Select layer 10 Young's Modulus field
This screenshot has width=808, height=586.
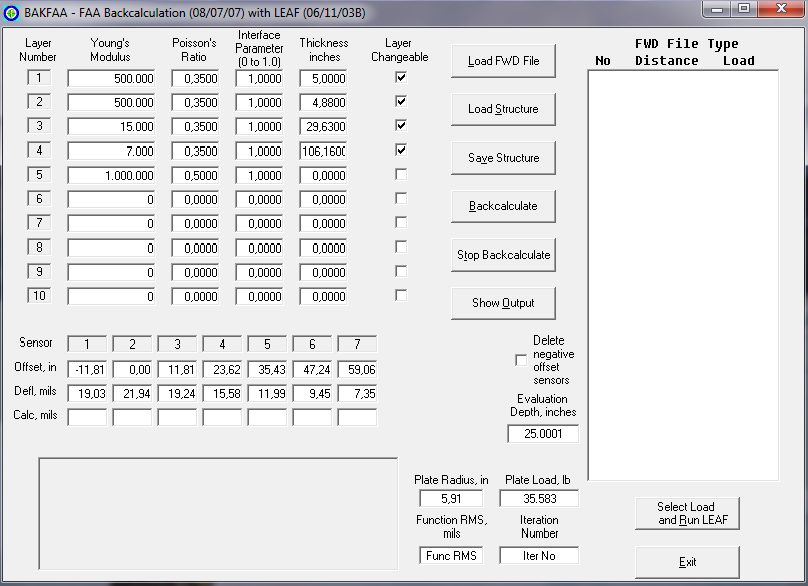click(111, 297)
